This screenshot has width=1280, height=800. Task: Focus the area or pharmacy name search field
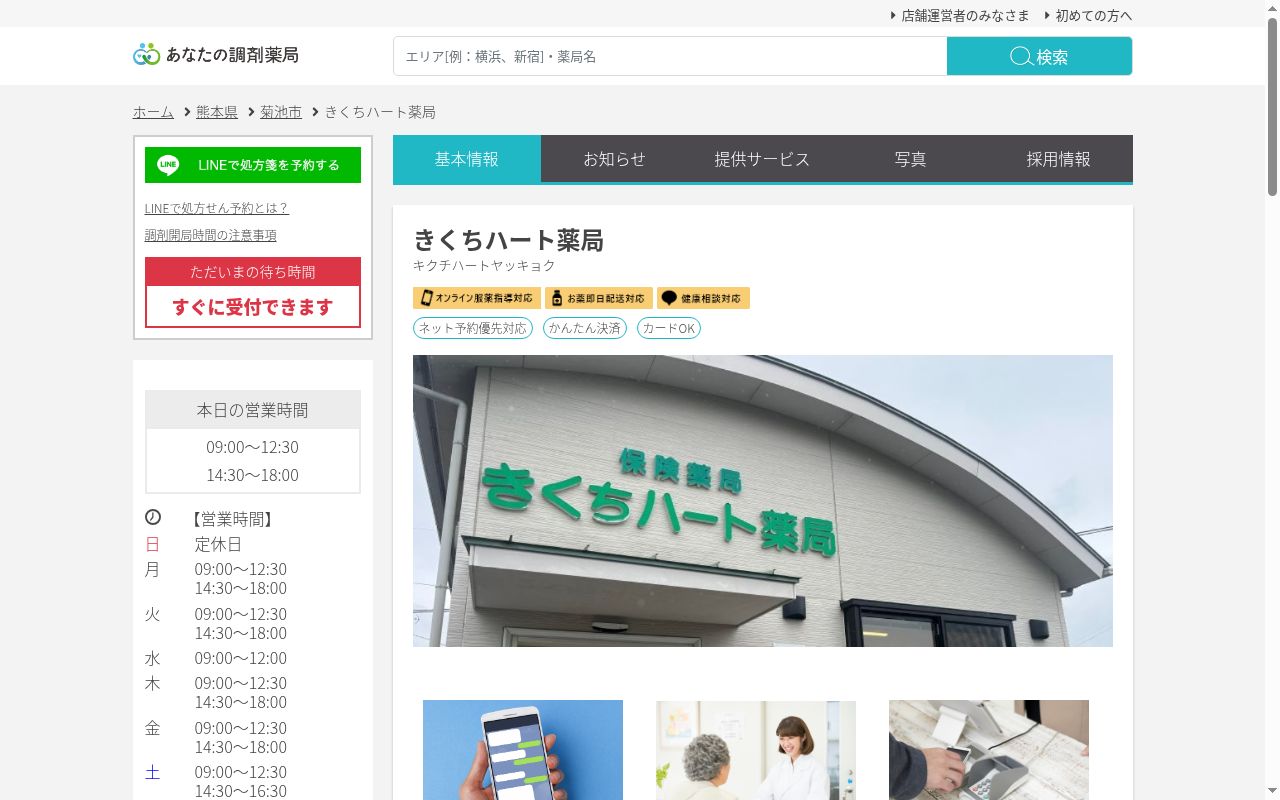pyautogui.click(x=670, y=56)
